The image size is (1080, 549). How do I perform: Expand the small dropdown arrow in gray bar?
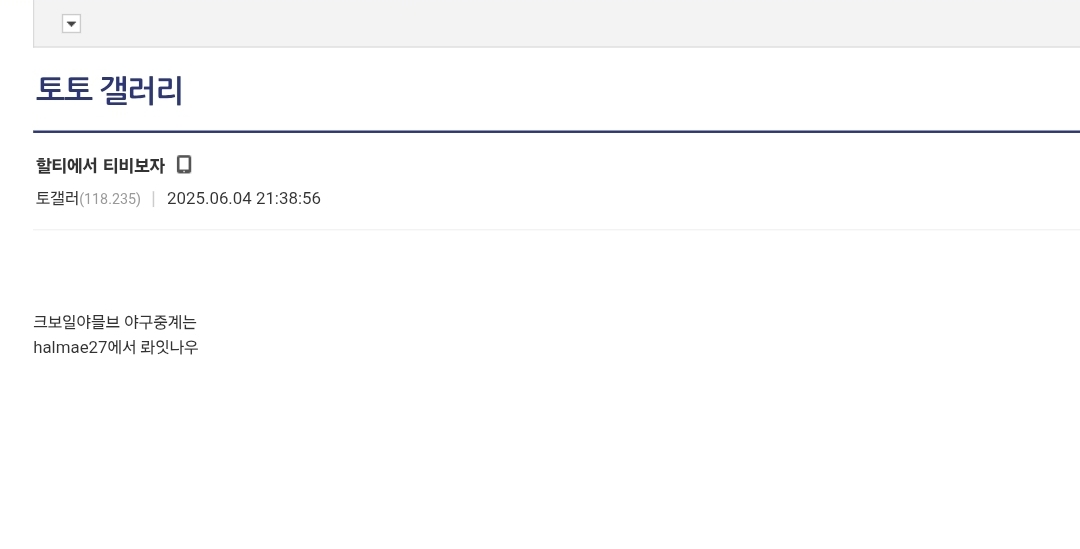pyautogui.click(x=71, y=24)
